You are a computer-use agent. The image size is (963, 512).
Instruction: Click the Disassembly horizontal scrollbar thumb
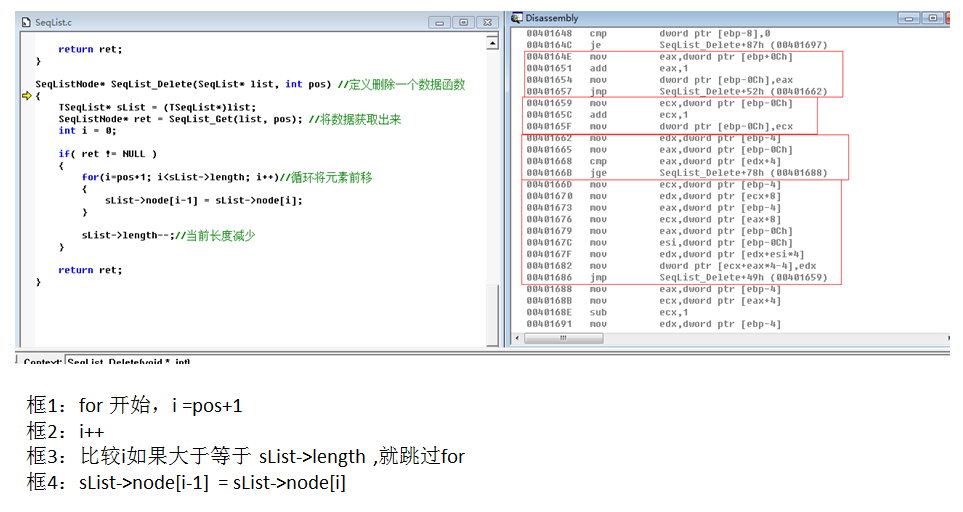coord(563,338)
